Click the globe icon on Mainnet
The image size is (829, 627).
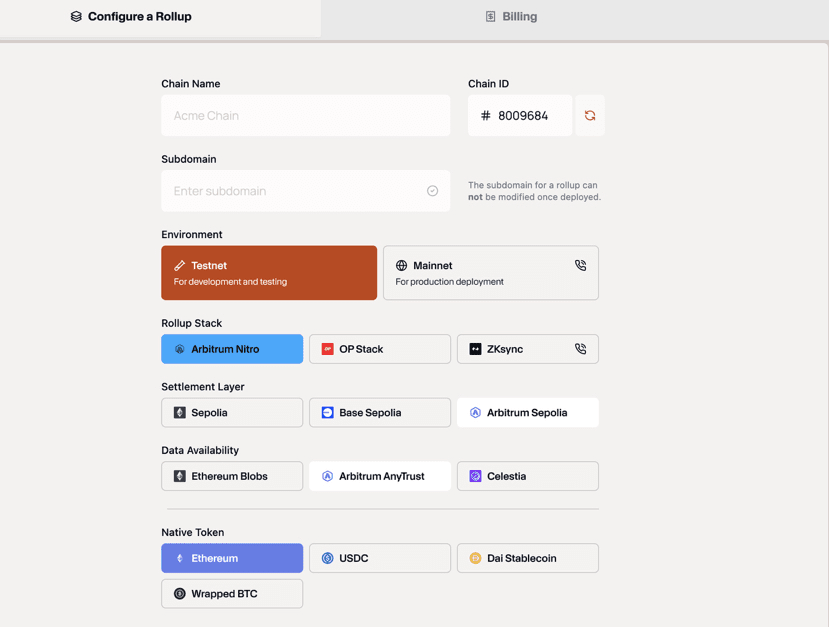(x=401, y=266)
